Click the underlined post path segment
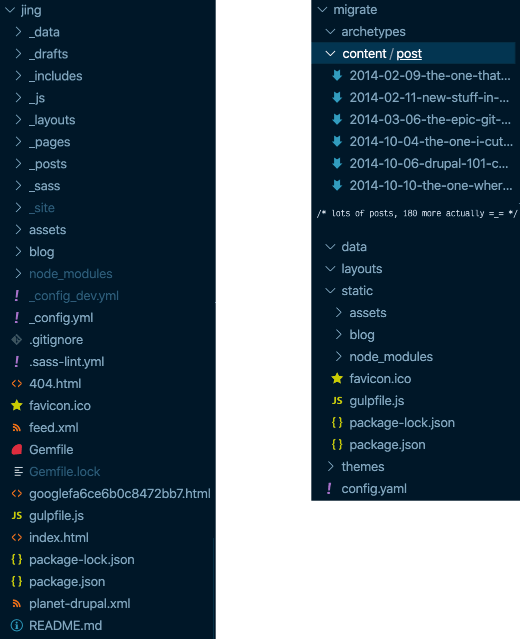 click(409, 54)
